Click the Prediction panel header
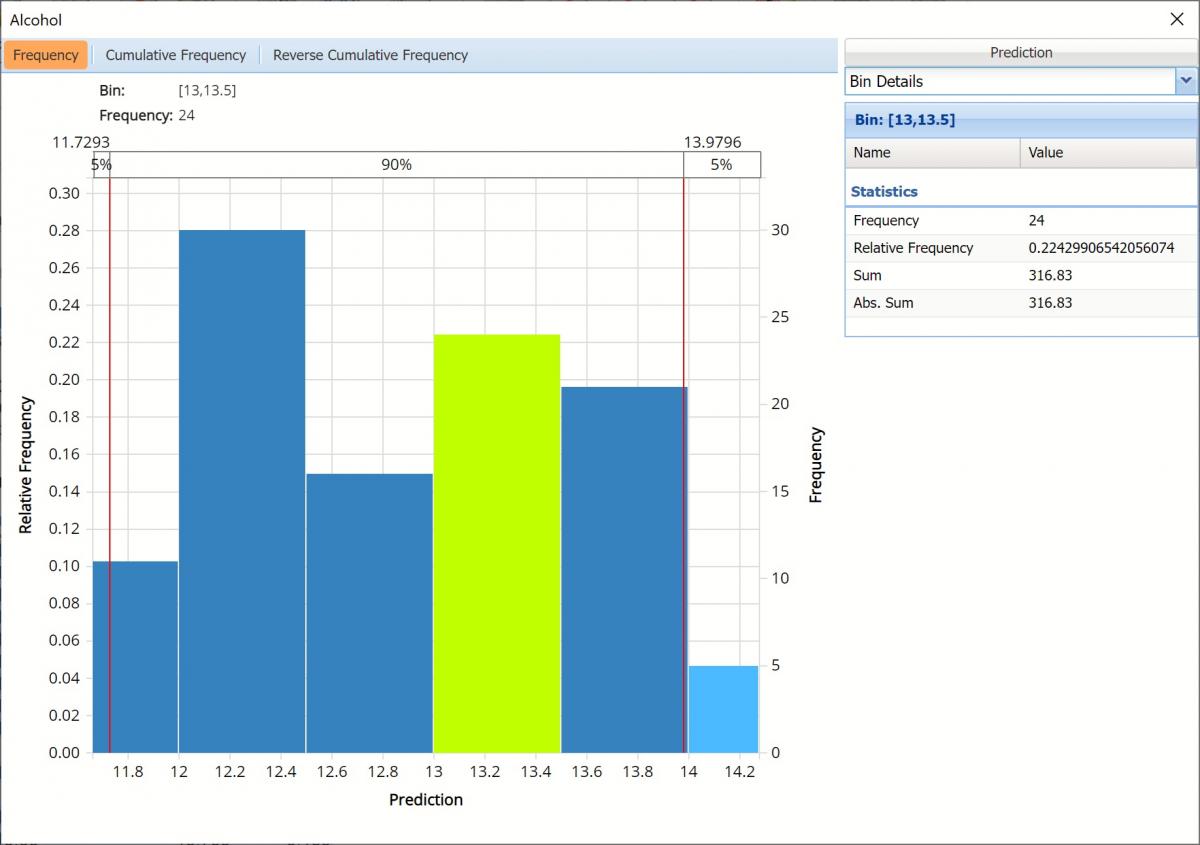 [1020, 52]
